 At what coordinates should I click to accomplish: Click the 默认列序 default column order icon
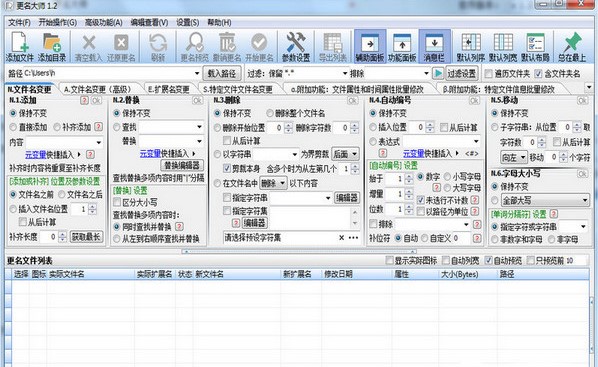coord(471,47)
